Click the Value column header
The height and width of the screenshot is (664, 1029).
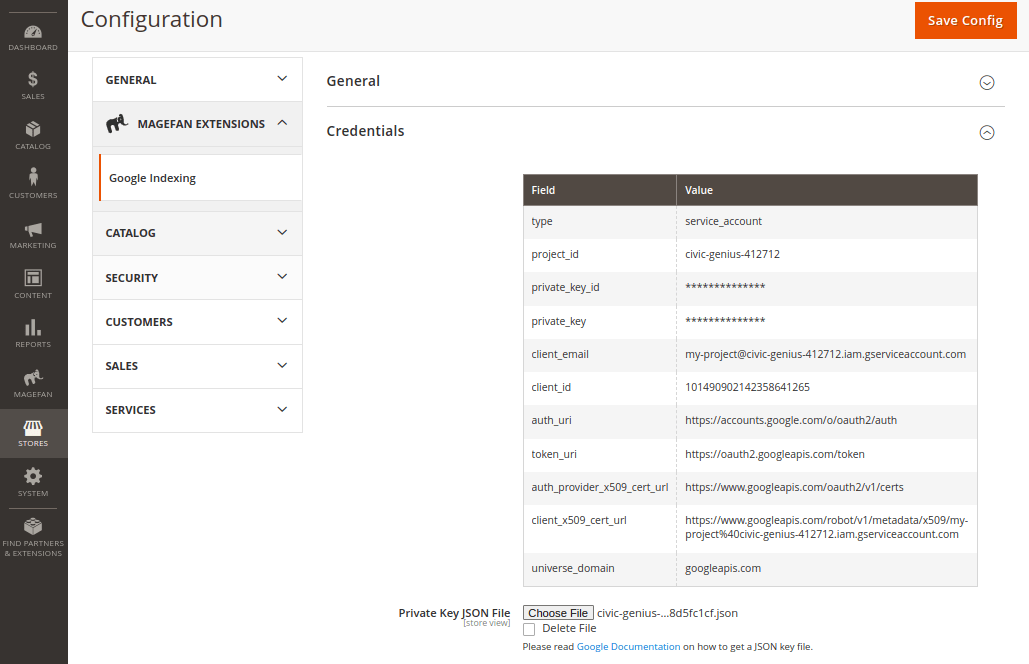point(827,190)
